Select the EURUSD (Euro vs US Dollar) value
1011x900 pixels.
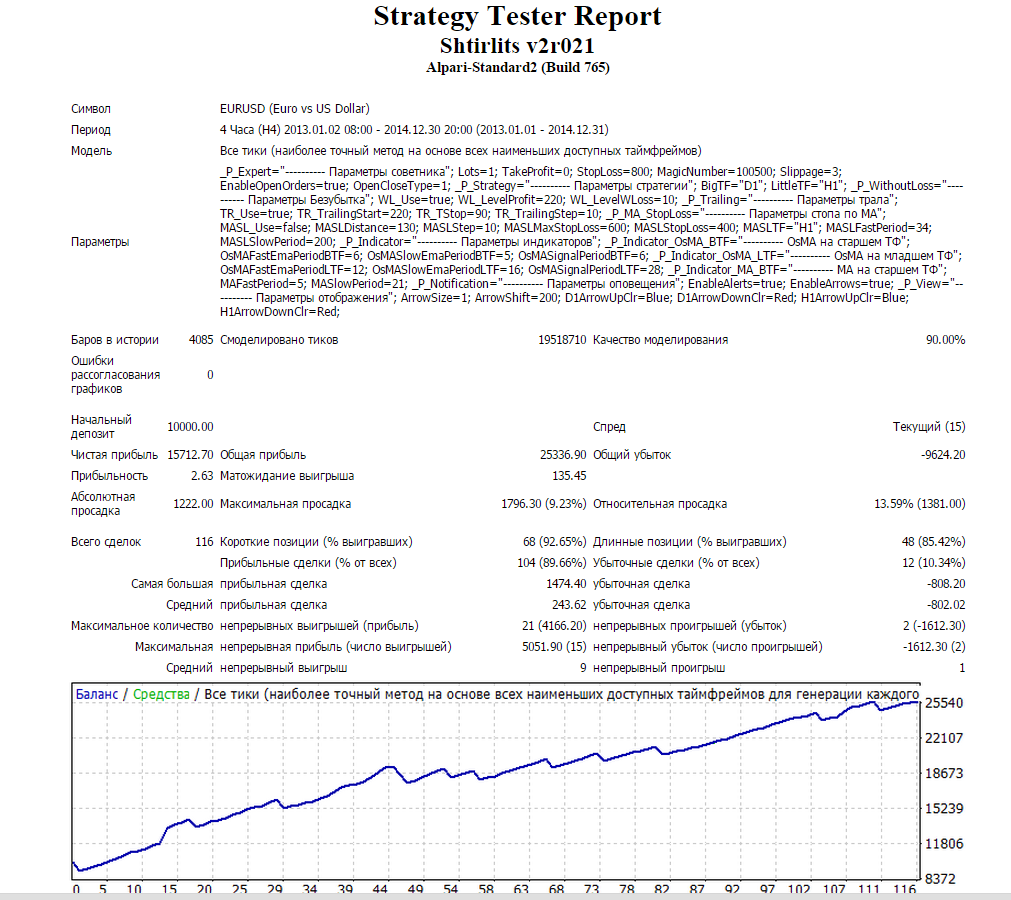tap(295, 109)
